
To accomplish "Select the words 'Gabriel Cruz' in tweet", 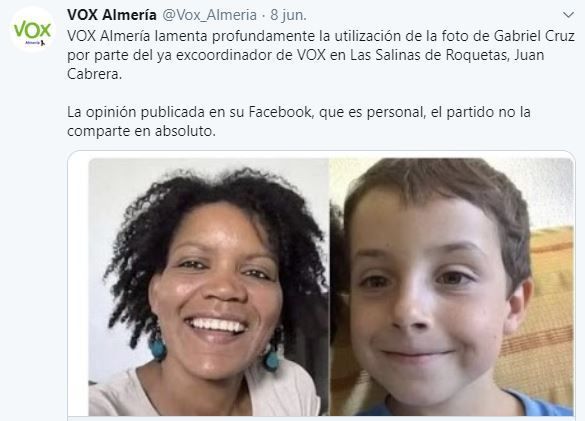I will pos(534,36).
